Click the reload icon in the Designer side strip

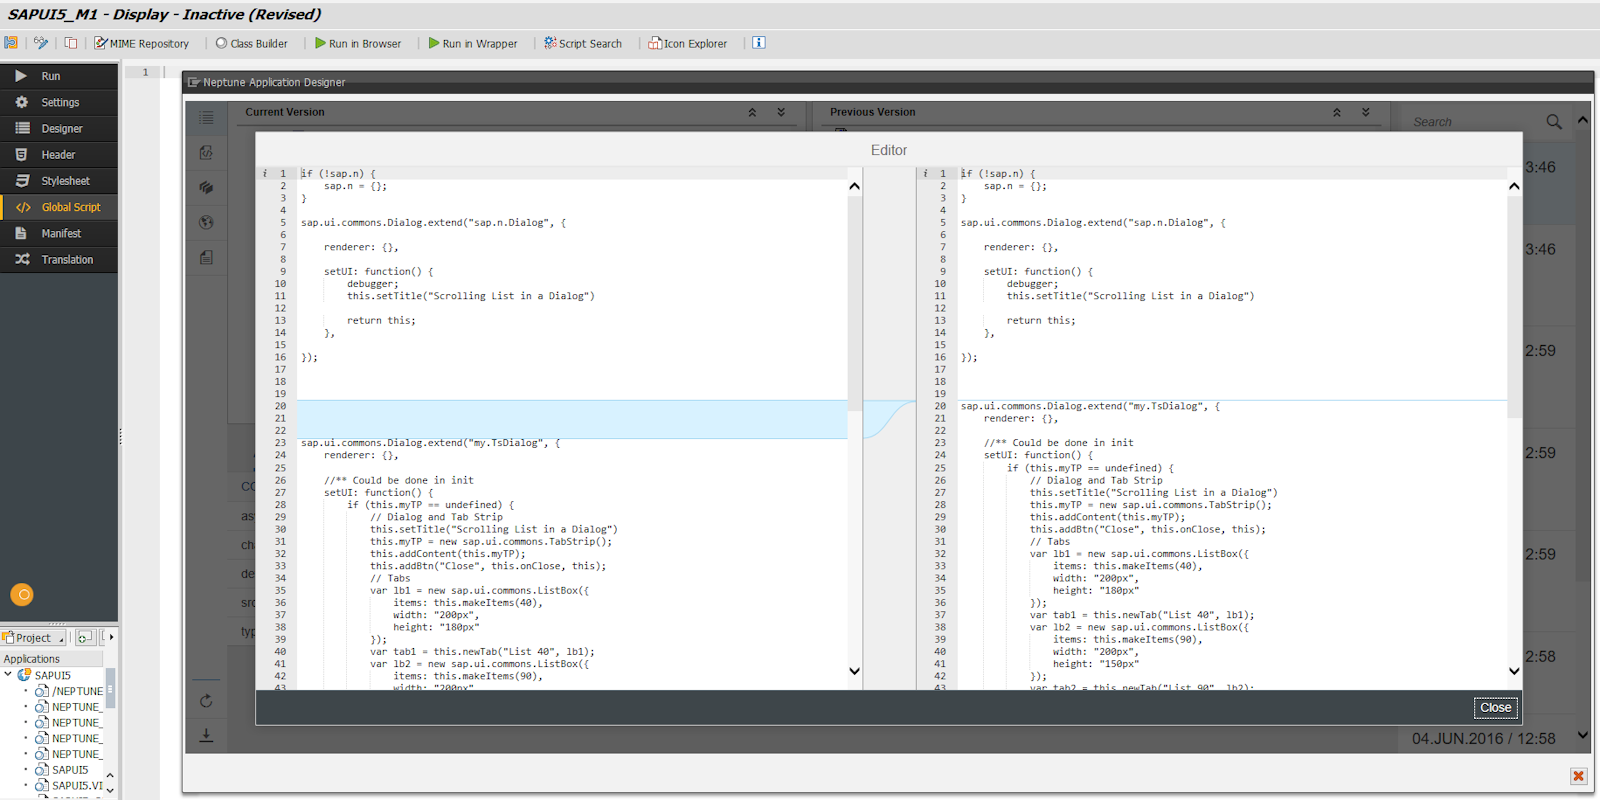pos(206,701)
